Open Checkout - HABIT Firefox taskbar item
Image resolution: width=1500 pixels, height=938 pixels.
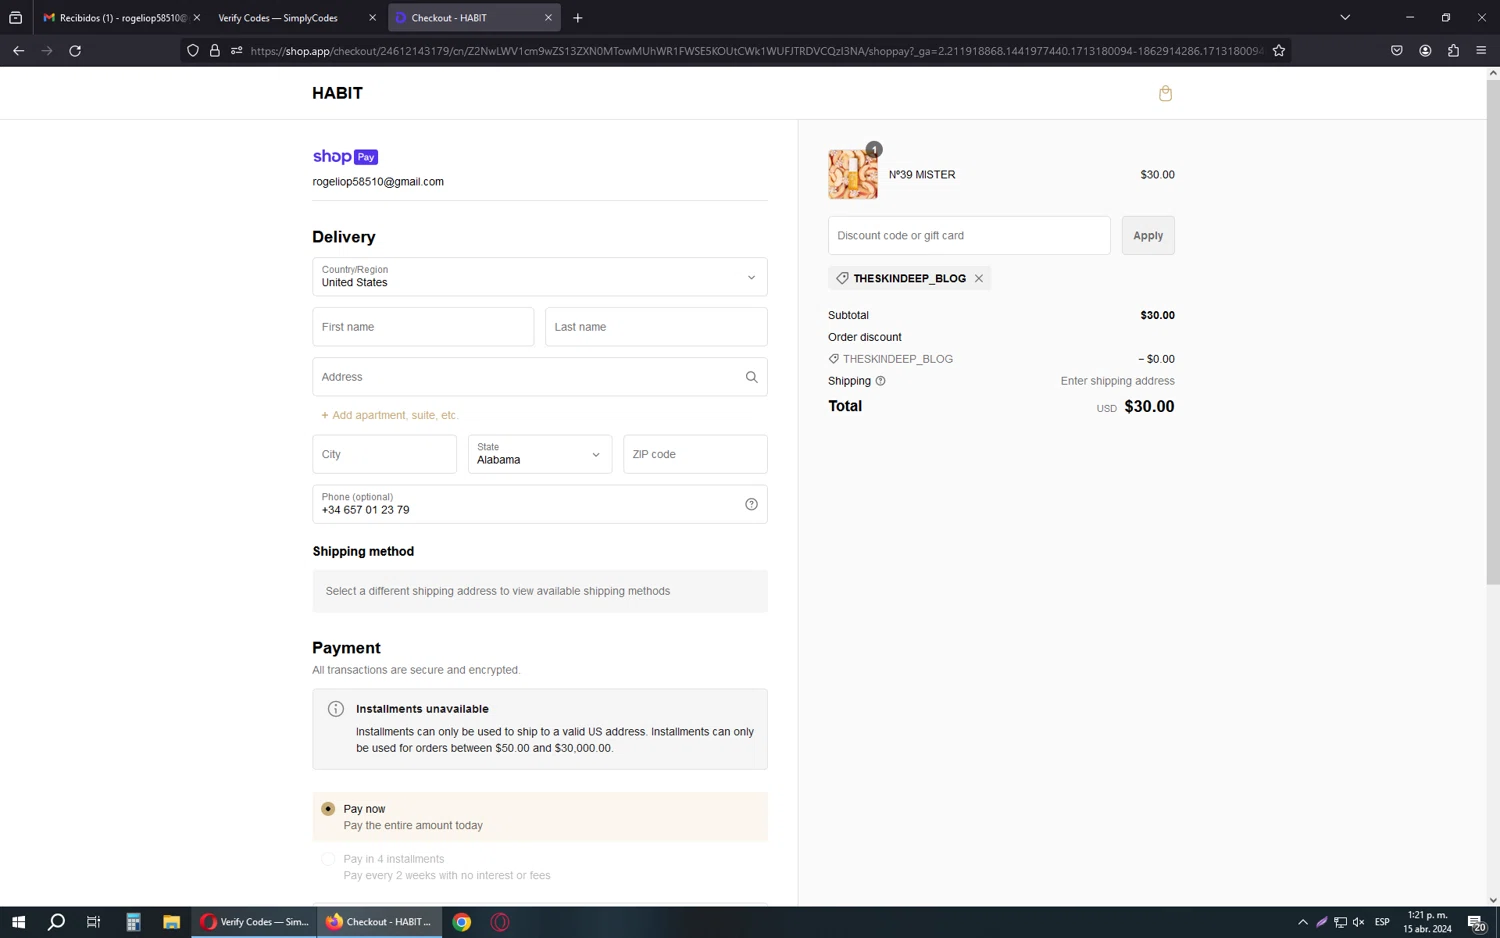(380, 922)
